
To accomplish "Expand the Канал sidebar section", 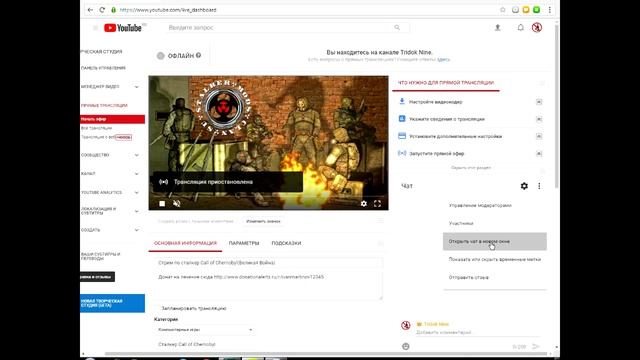I will 136,174.
